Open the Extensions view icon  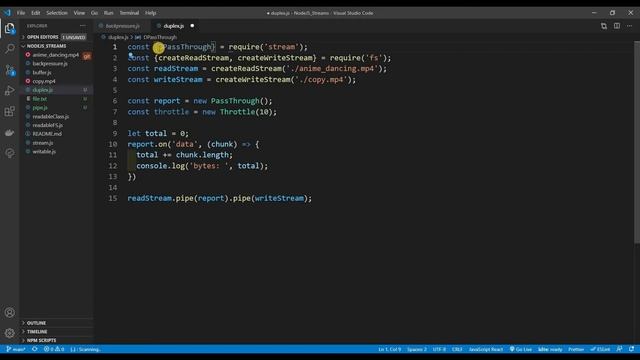9,111
